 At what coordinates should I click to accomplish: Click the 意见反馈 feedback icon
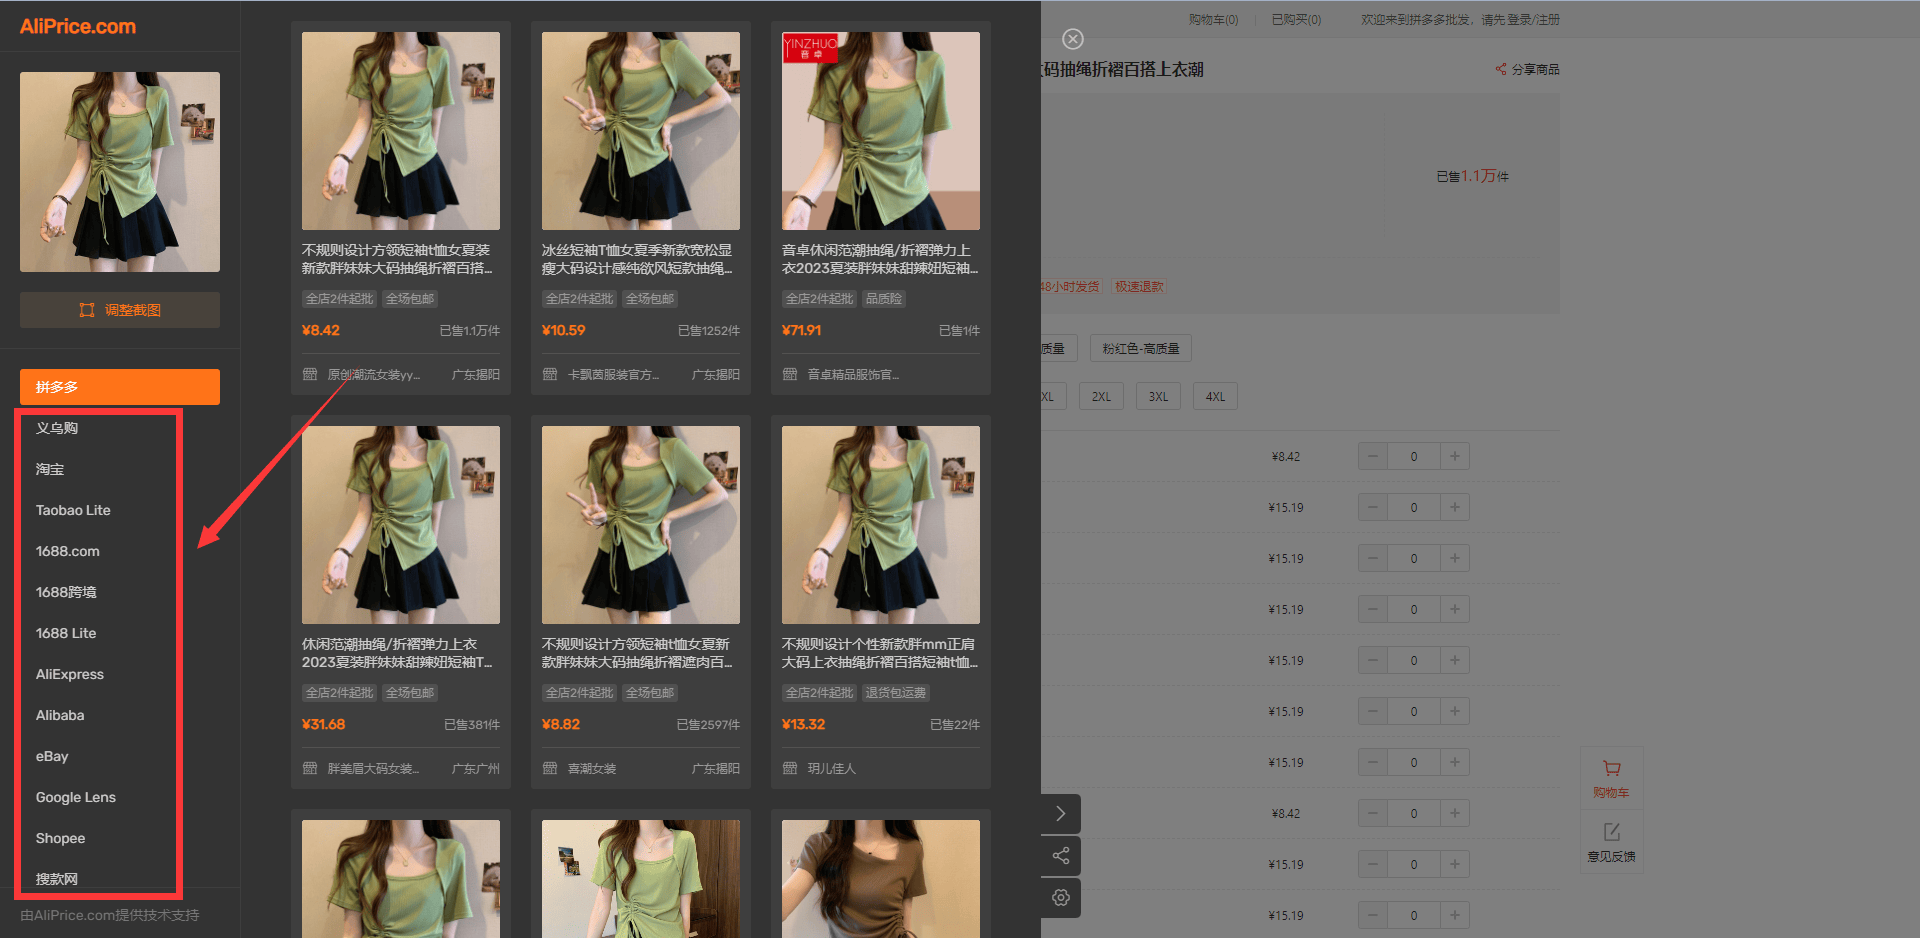coord(1611,842)
